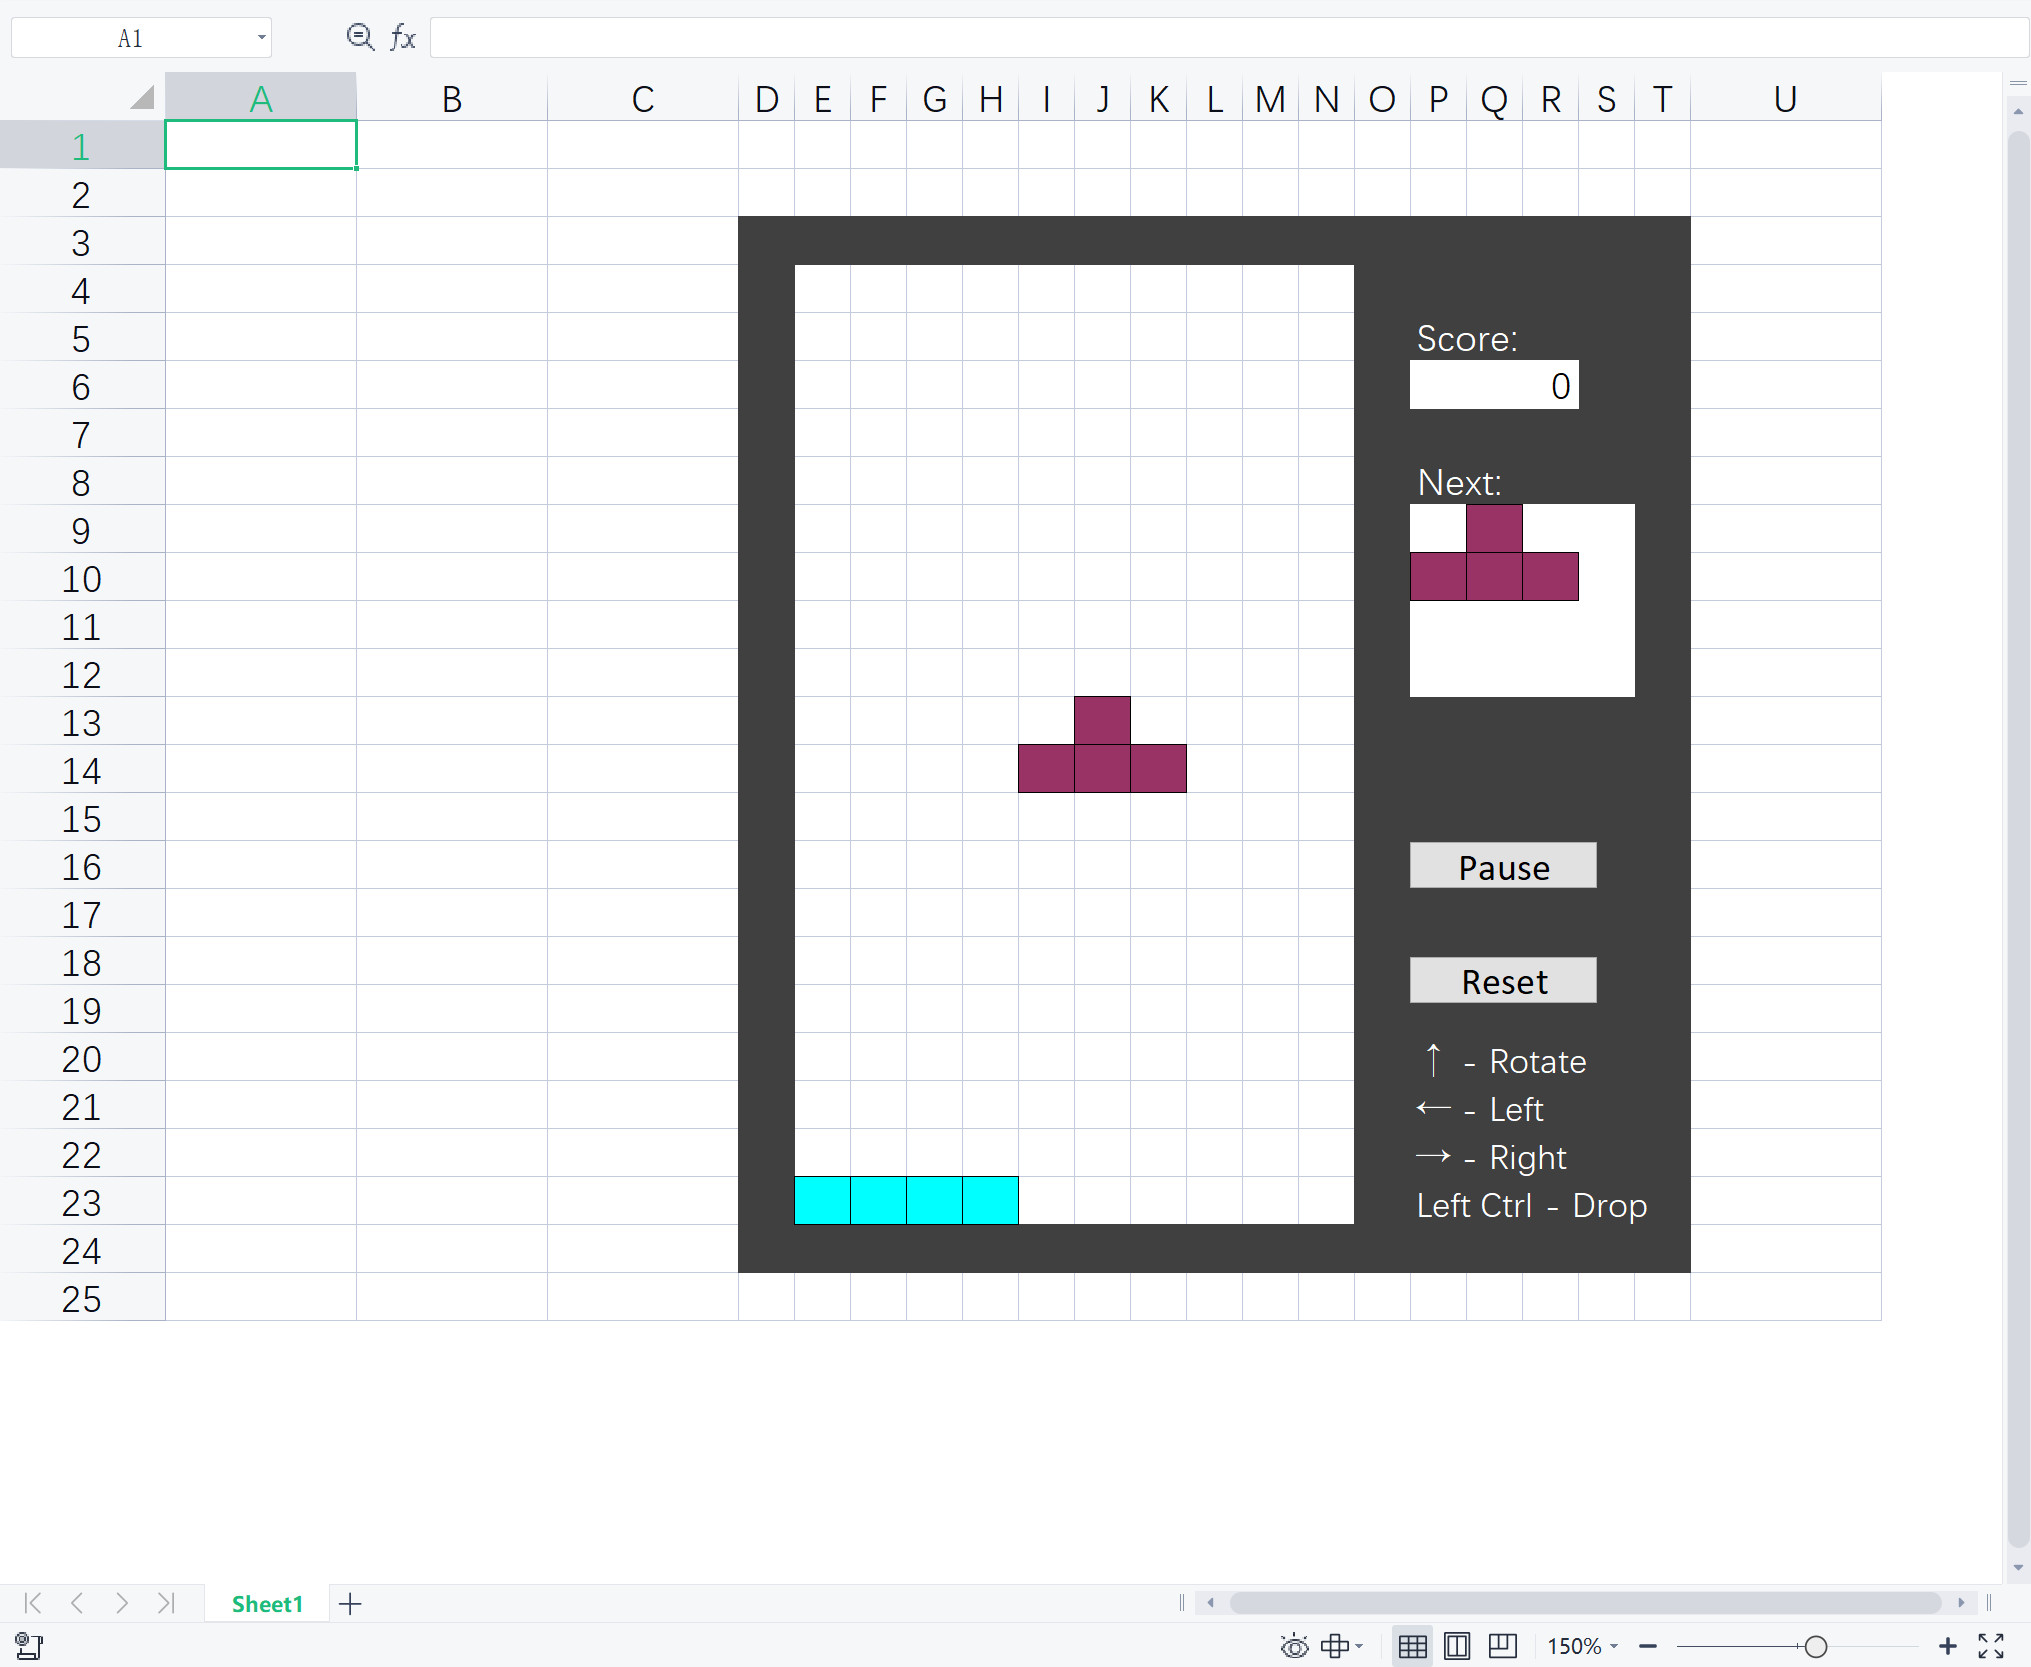Open the Name Box dropdown arrow
The width and height of the screenshot is (2031, 1667).
pyautogui.click(x=261, y=38)
